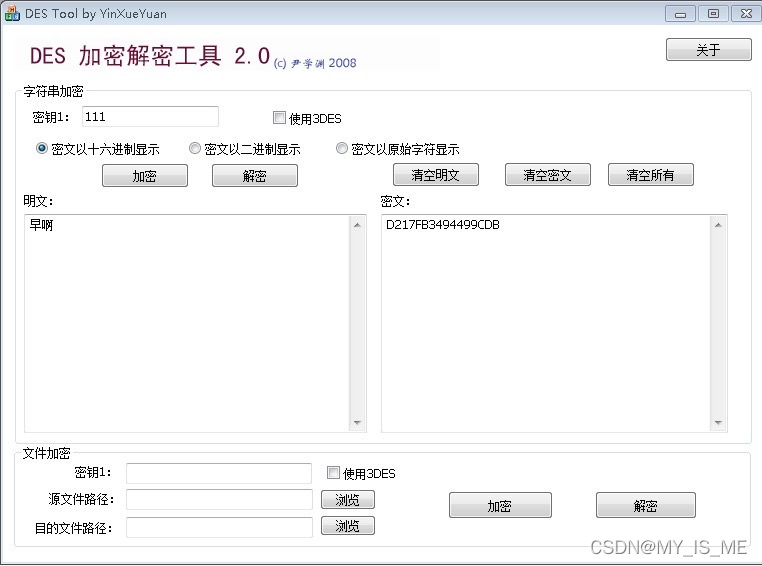Click 解密 button in string encryption section

click(x=255, y=175)
